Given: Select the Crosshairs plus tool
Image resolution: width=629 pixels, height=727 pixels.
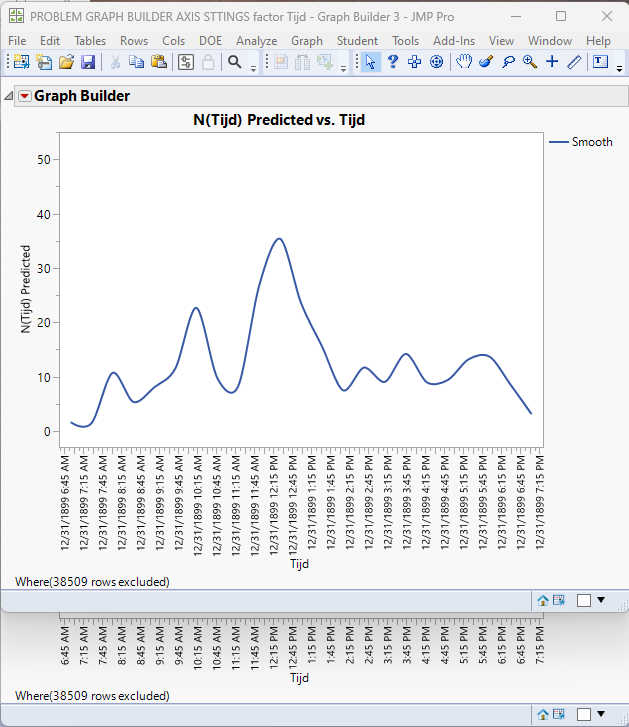Looking at the screenshot, I should tap(552, 62).
